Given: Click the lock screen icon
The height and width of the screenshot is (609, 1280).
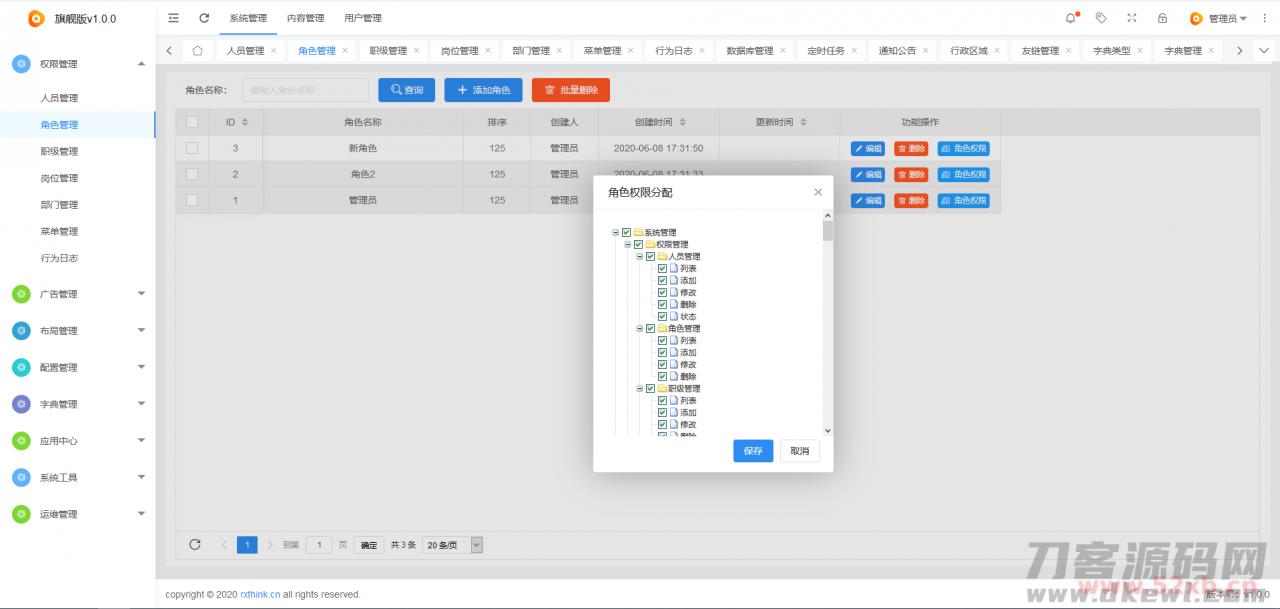Looking at the screenshot, I should click(1162, 18).
